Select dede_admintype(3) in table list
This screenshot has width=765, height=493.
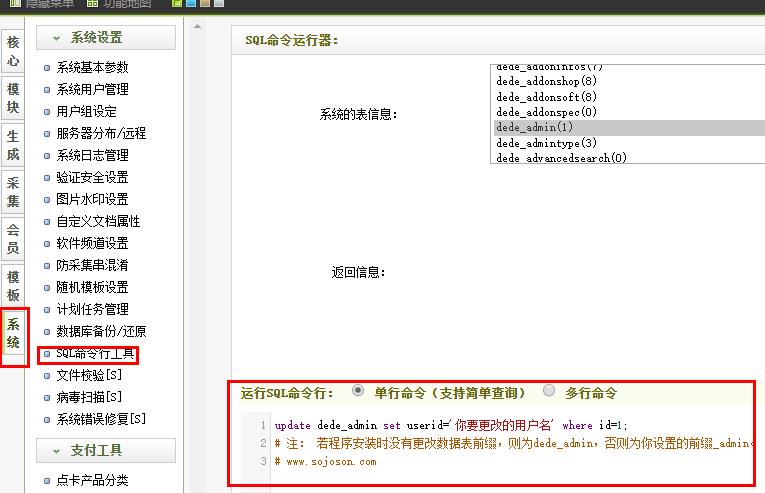tap(629, 143)
